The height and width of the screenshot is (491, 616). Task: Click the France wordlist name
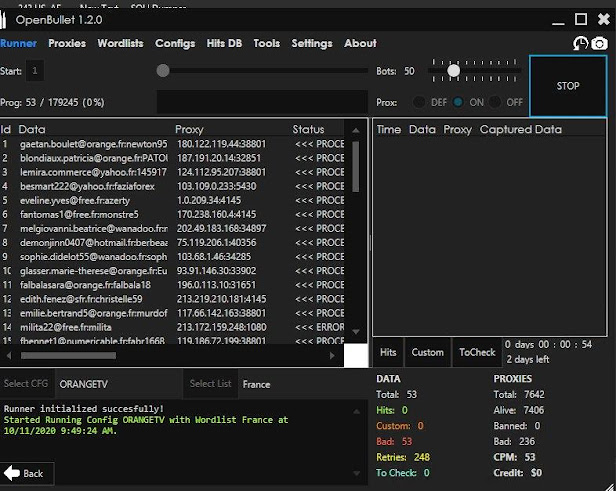tap(257, 384)
